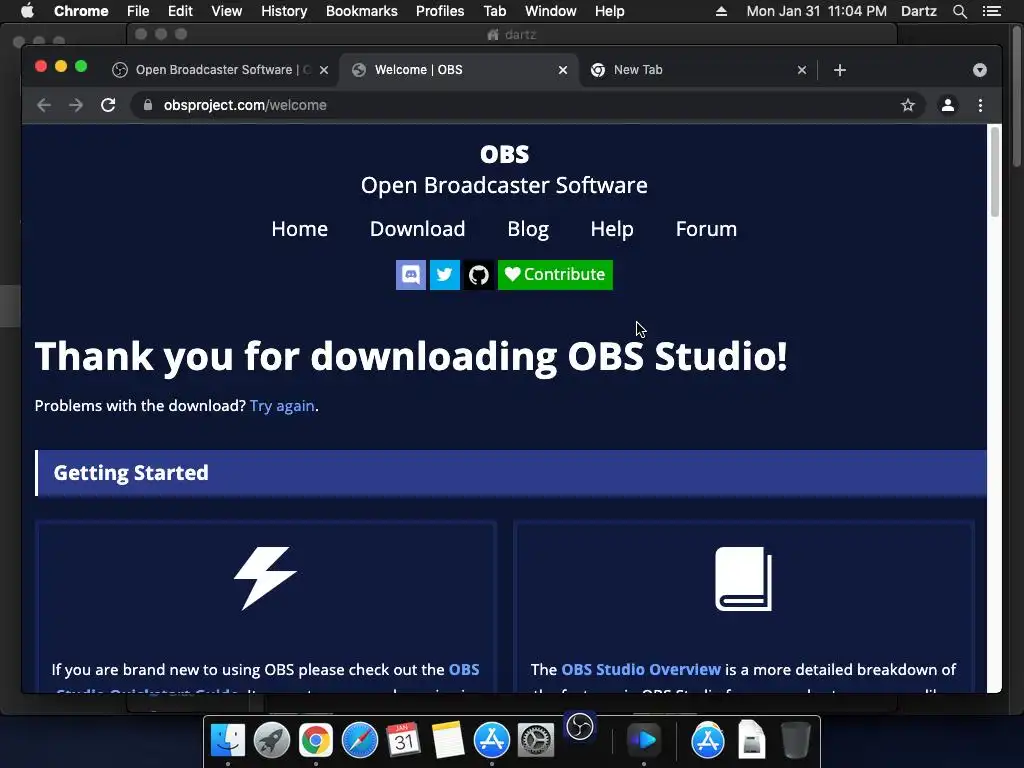Open the OBS Studio Overview link
Viewport: 1024px width, 768px height.
pyautogui.click(x=641, y=669)
